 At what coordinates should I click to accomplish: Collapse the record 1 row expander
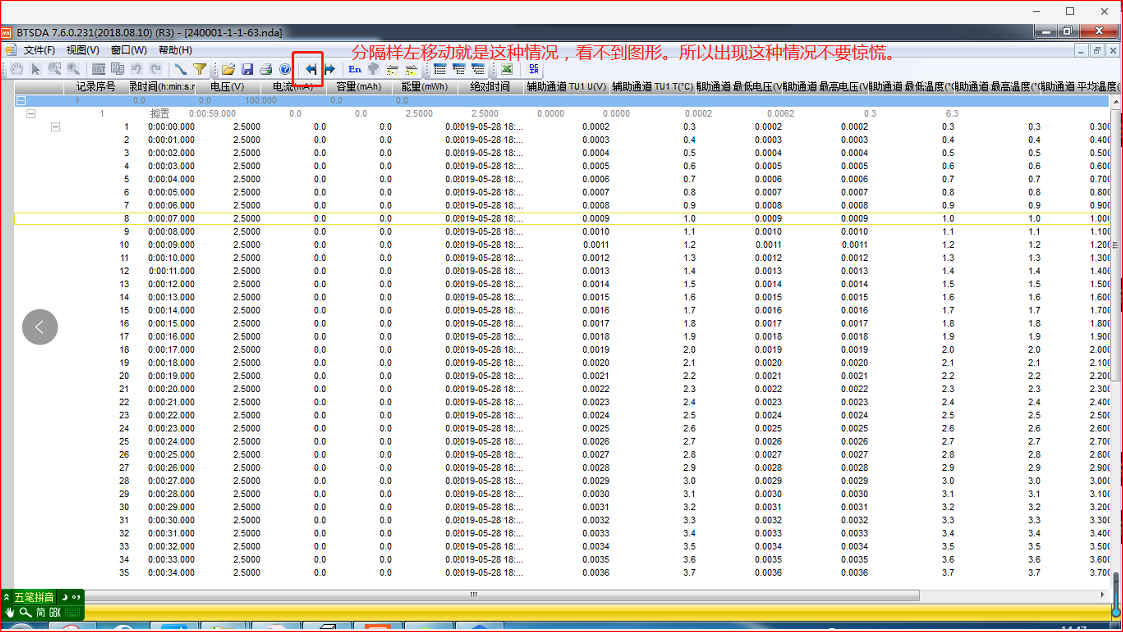pos(55,127)
